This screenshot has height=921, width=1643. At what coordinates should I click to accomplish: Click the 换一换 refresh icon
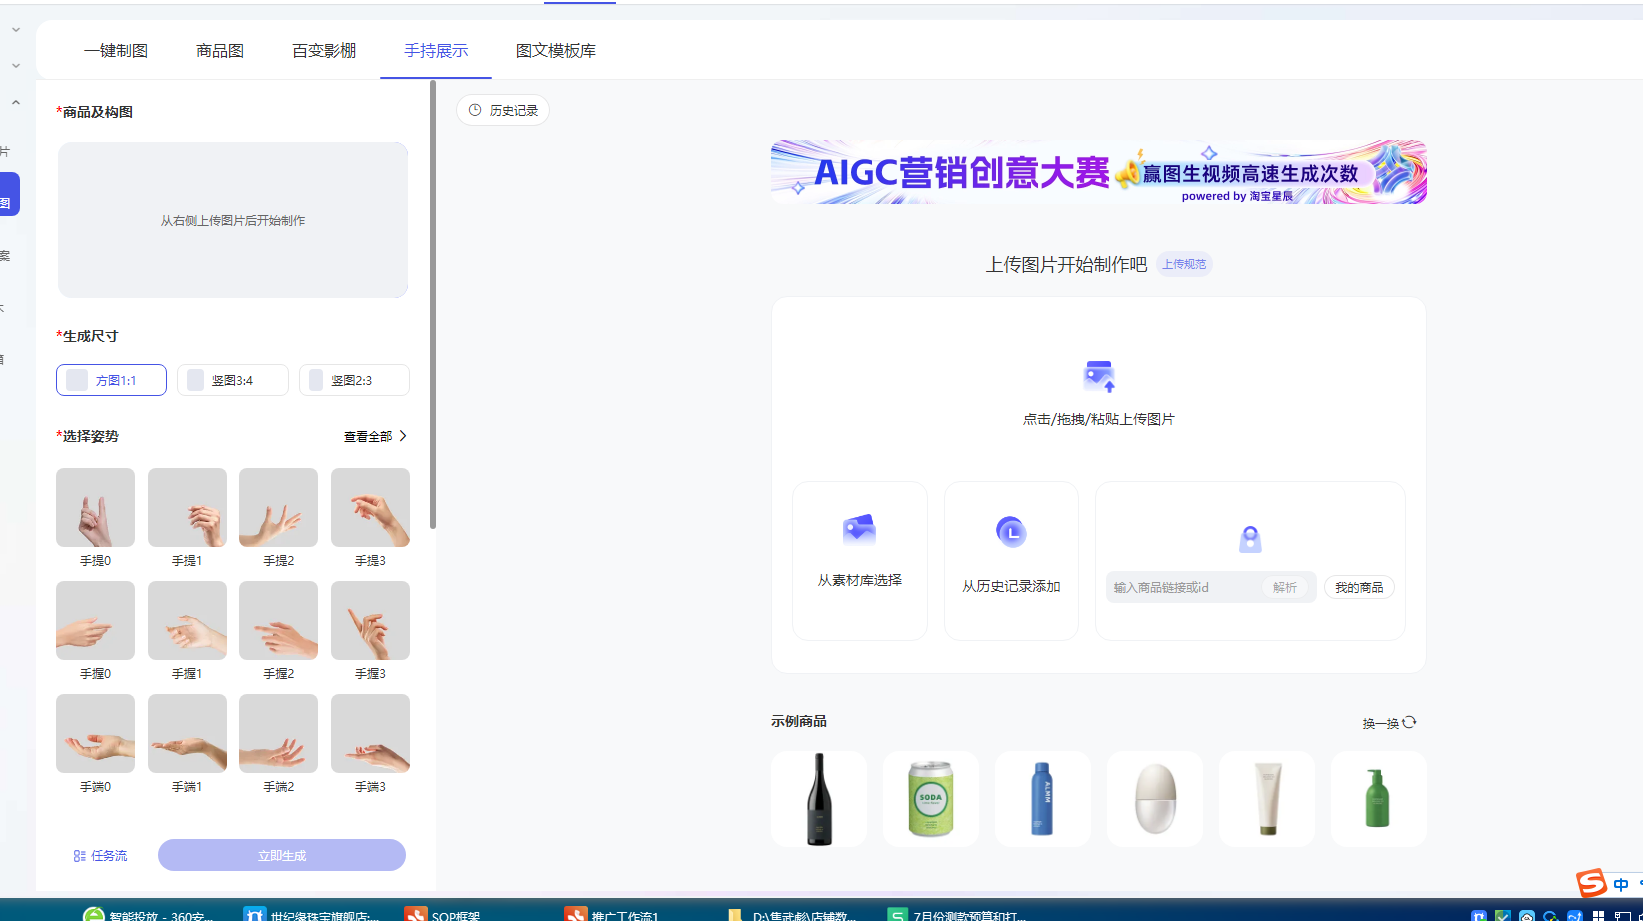coord(1409,722)
